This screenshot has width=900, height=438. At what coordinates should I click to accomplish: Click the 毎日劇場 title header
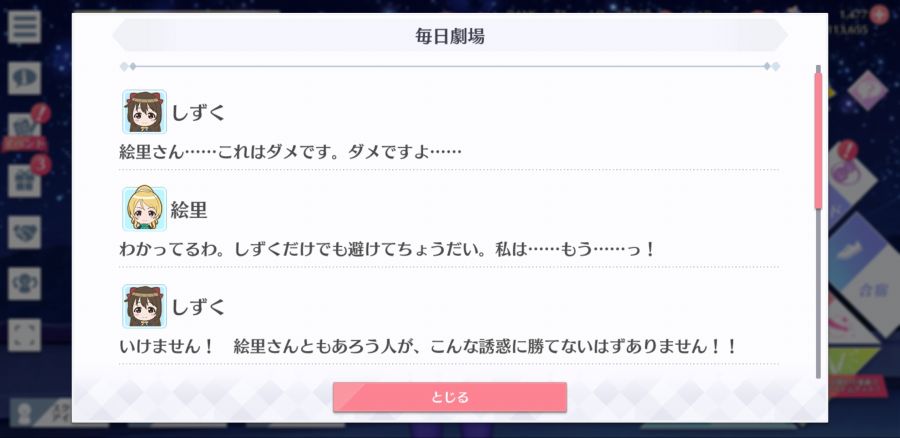pos(450,36)
